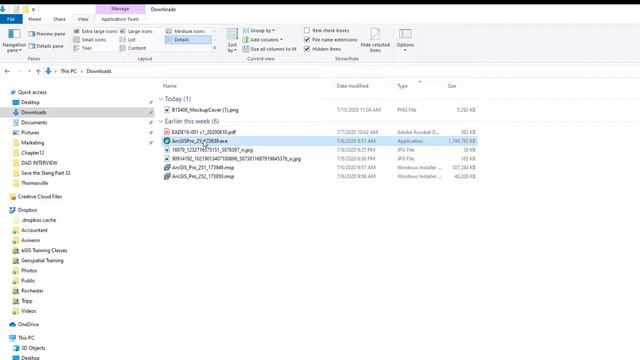Enable Item check boxes option
The image size is (640, 360).
click(307, 31)
